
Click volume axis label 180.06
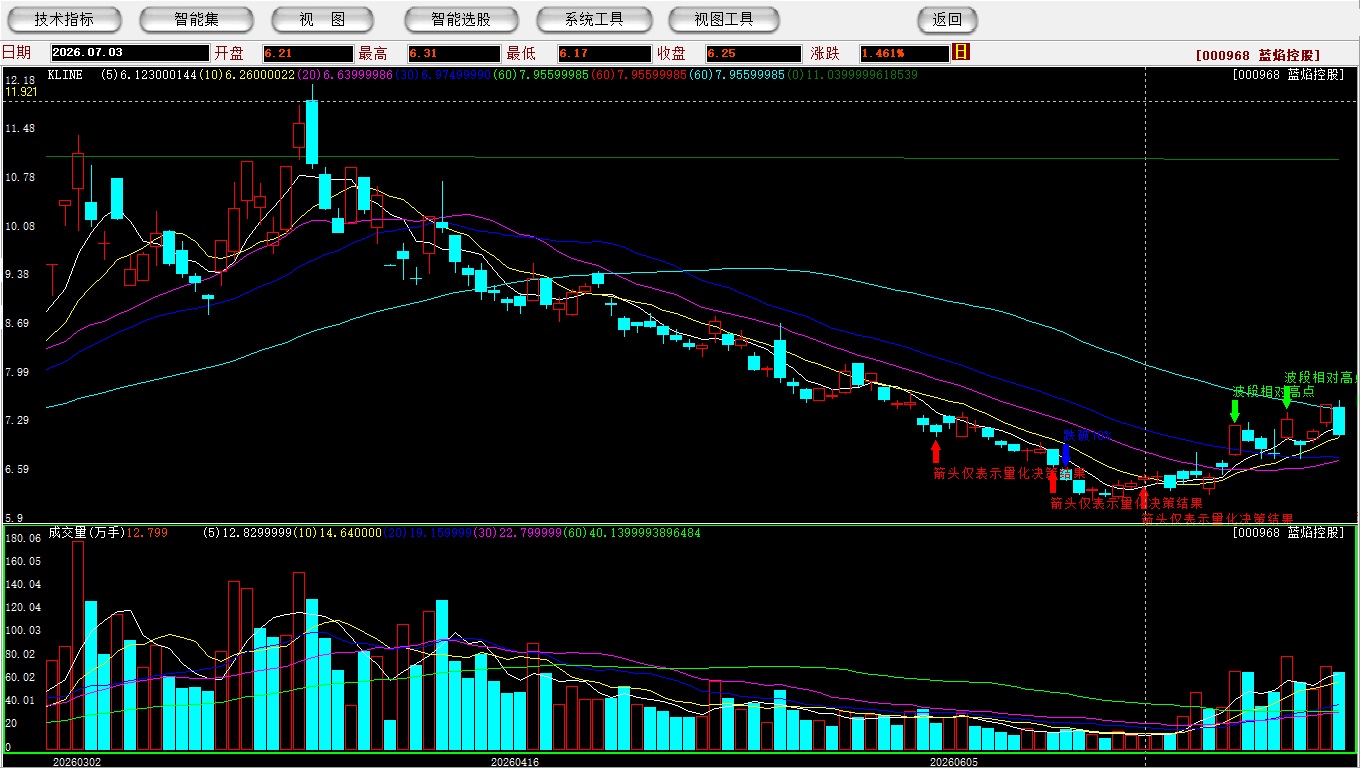click(x=23, y=538)
